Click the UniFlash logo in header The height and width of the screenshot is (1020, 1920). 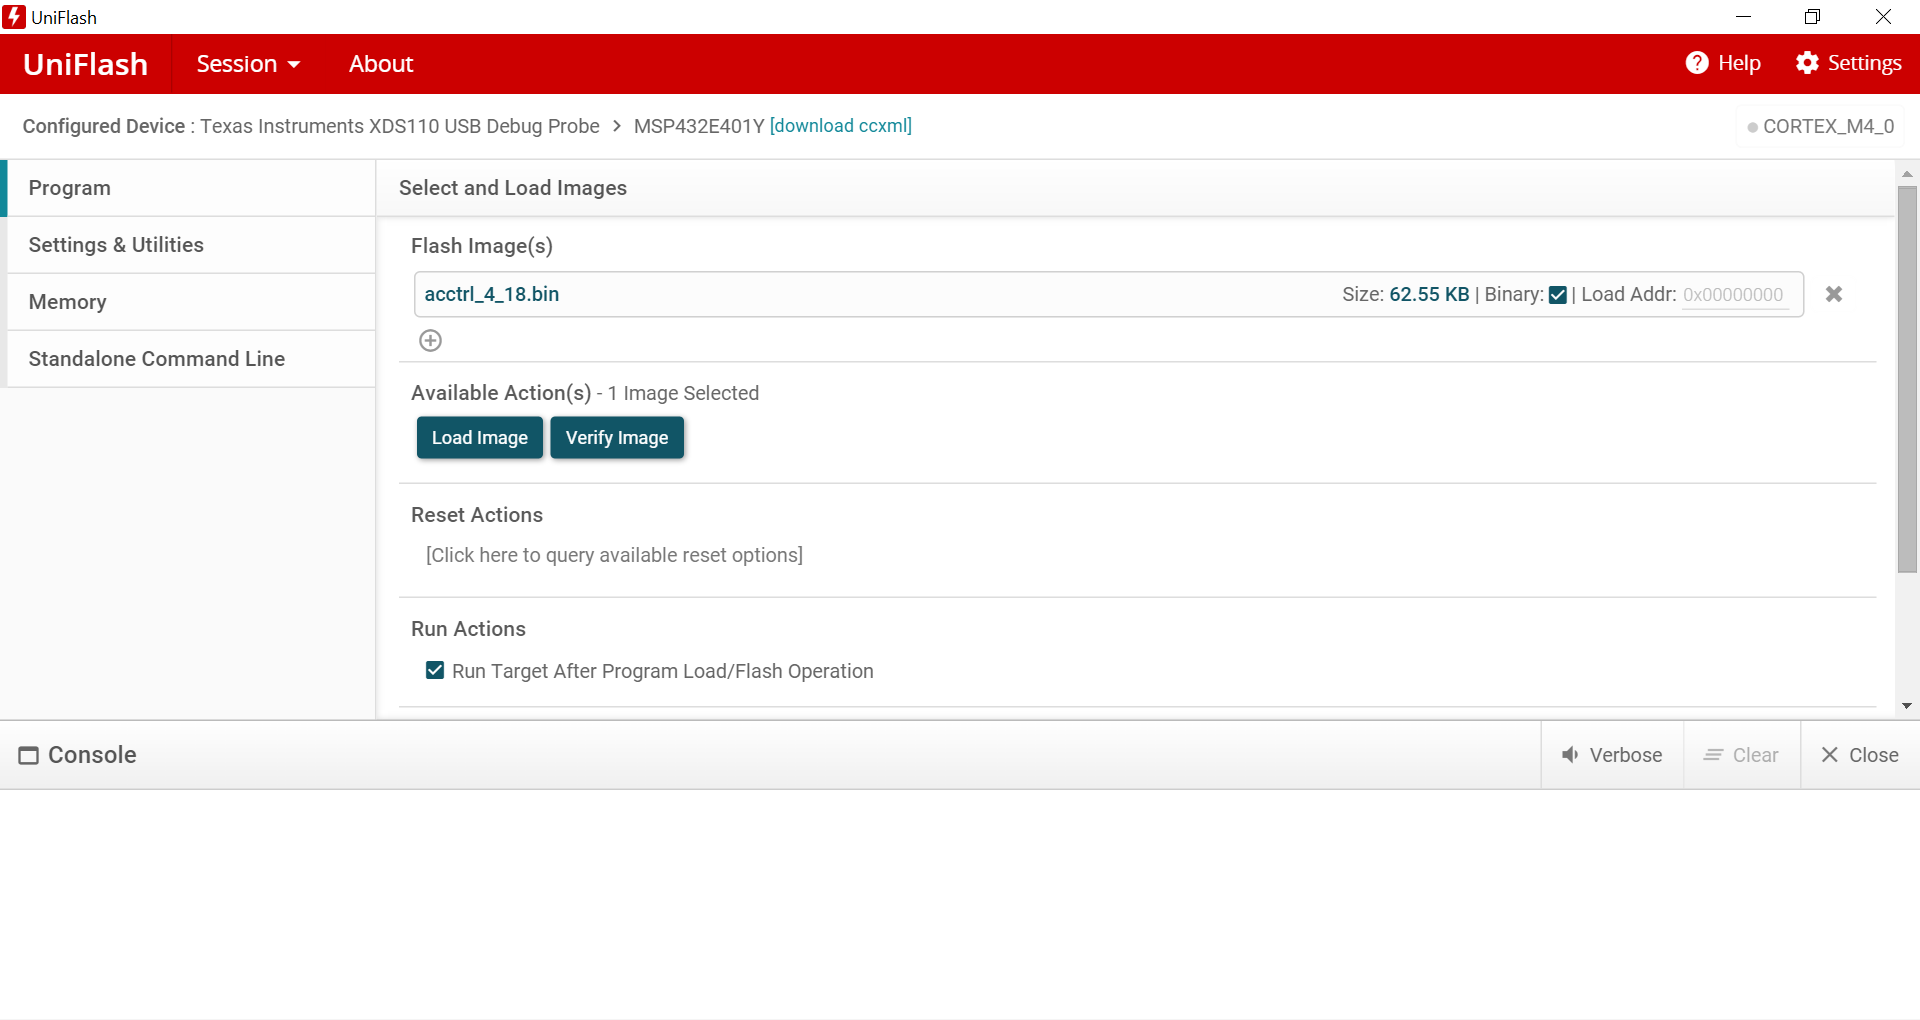86,64
